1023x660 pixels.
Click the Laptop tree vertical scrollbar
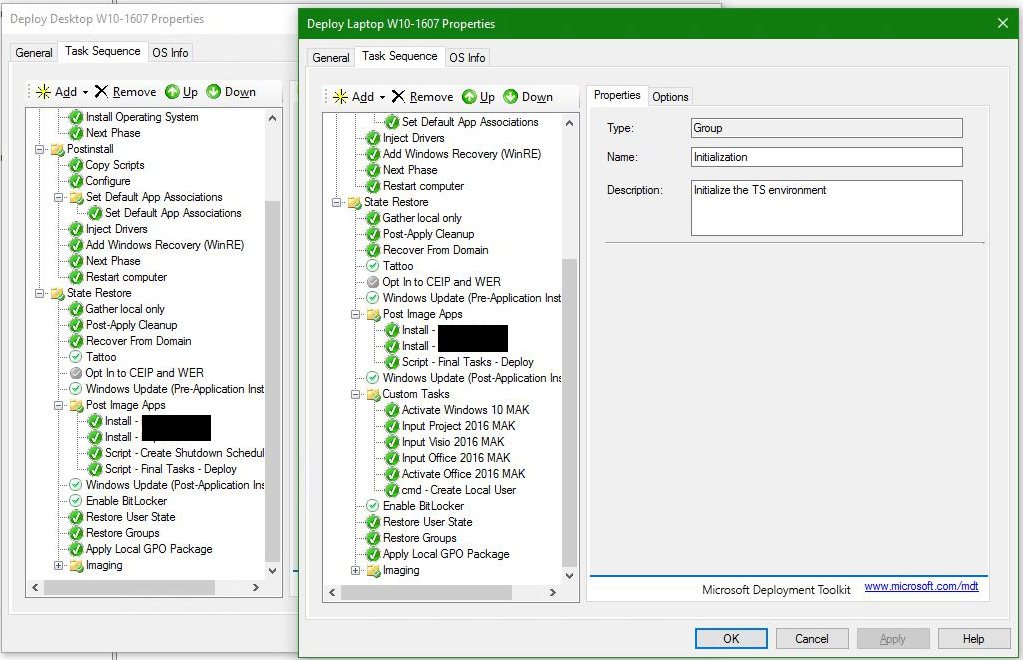[x=570, y=410]
